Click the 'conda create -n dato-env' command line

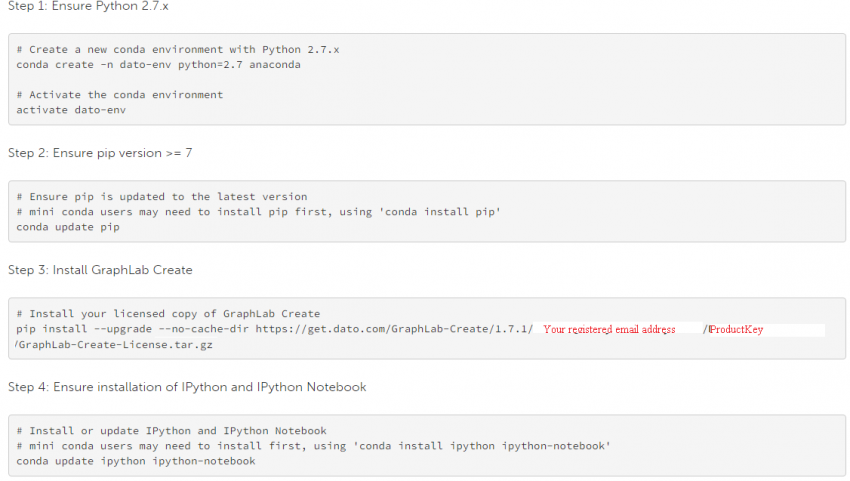158,64
